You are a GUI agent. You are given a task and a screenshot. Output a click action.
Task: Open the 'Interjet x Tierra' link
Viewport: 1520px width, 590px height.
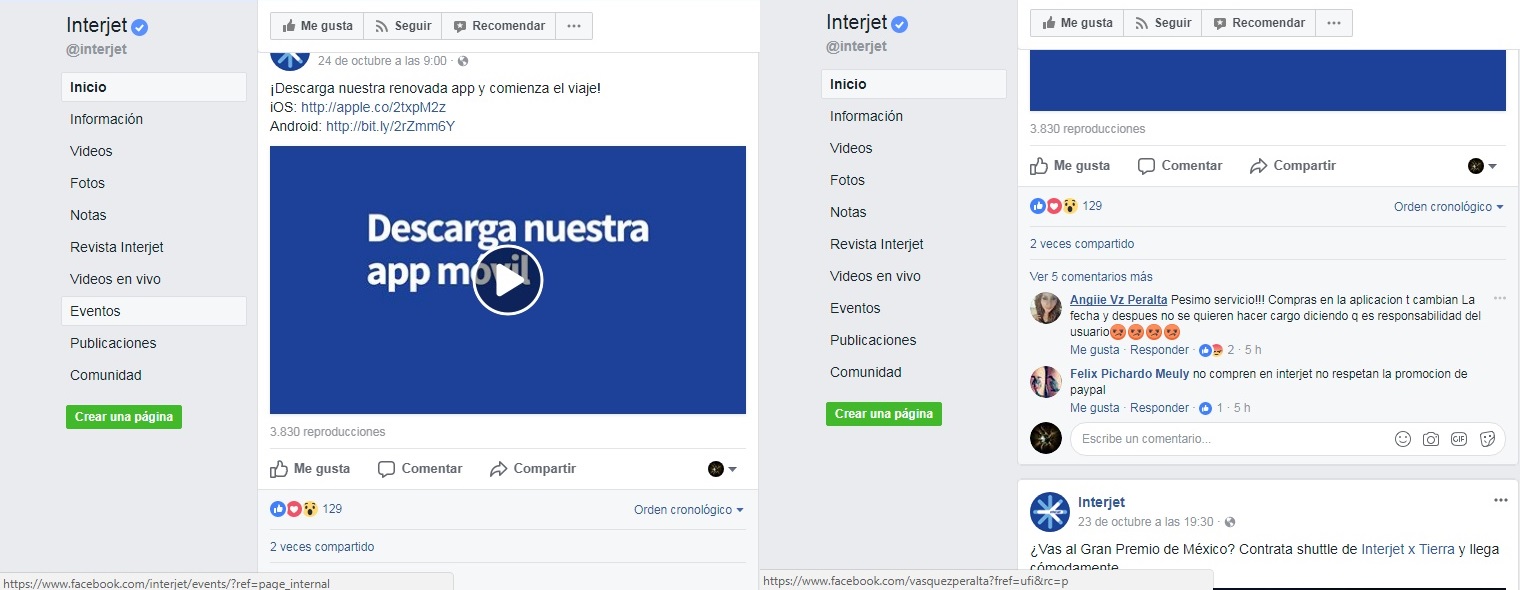point(1408,549)
